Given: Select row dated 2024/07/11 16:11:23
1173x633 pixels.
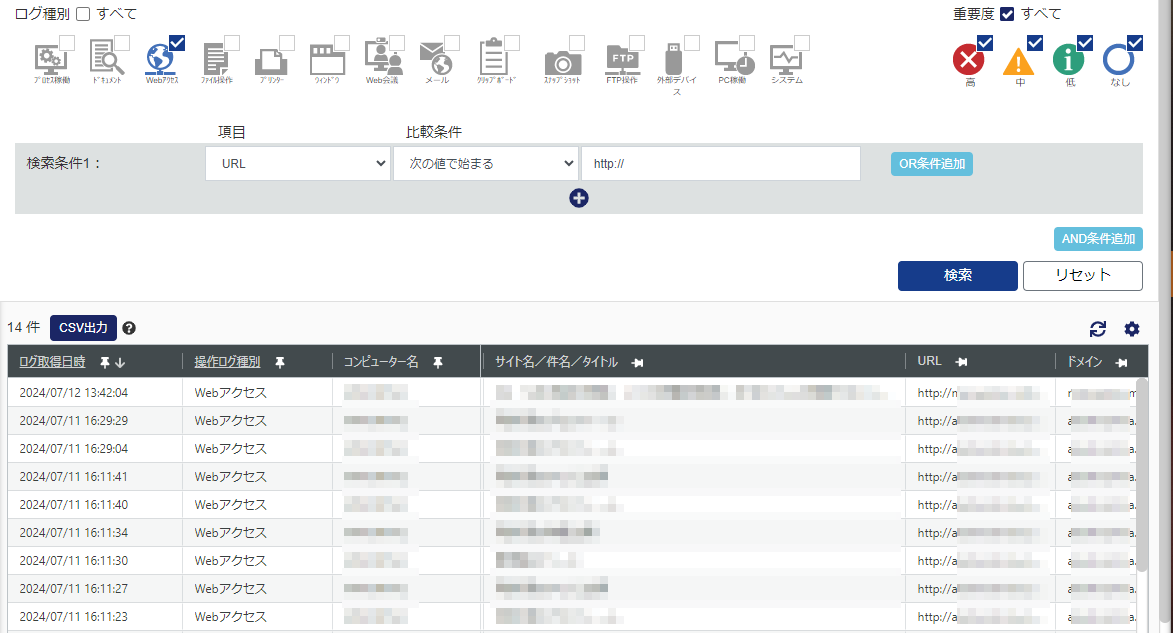Looking at the screenshot, I should (572, 617).
